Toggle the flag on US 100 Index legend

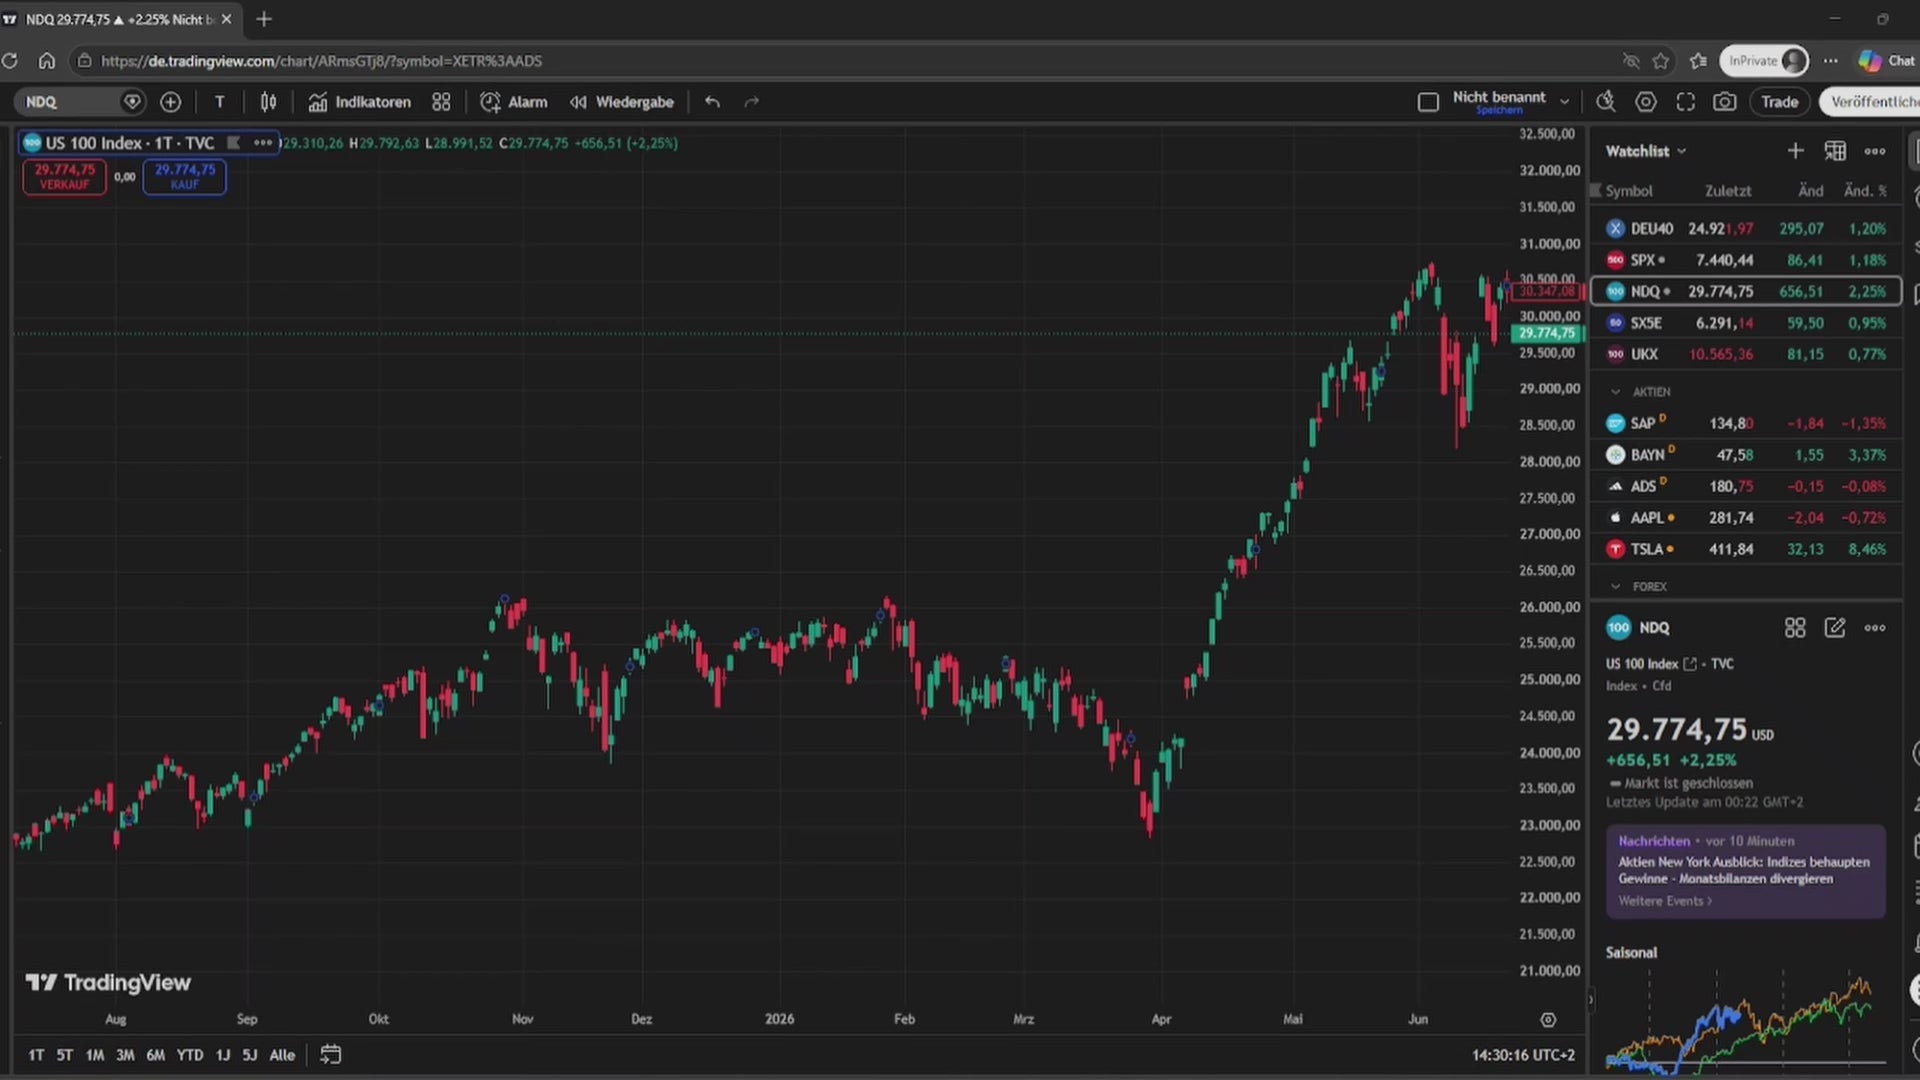pyautogui.click(x=233, y=143)
